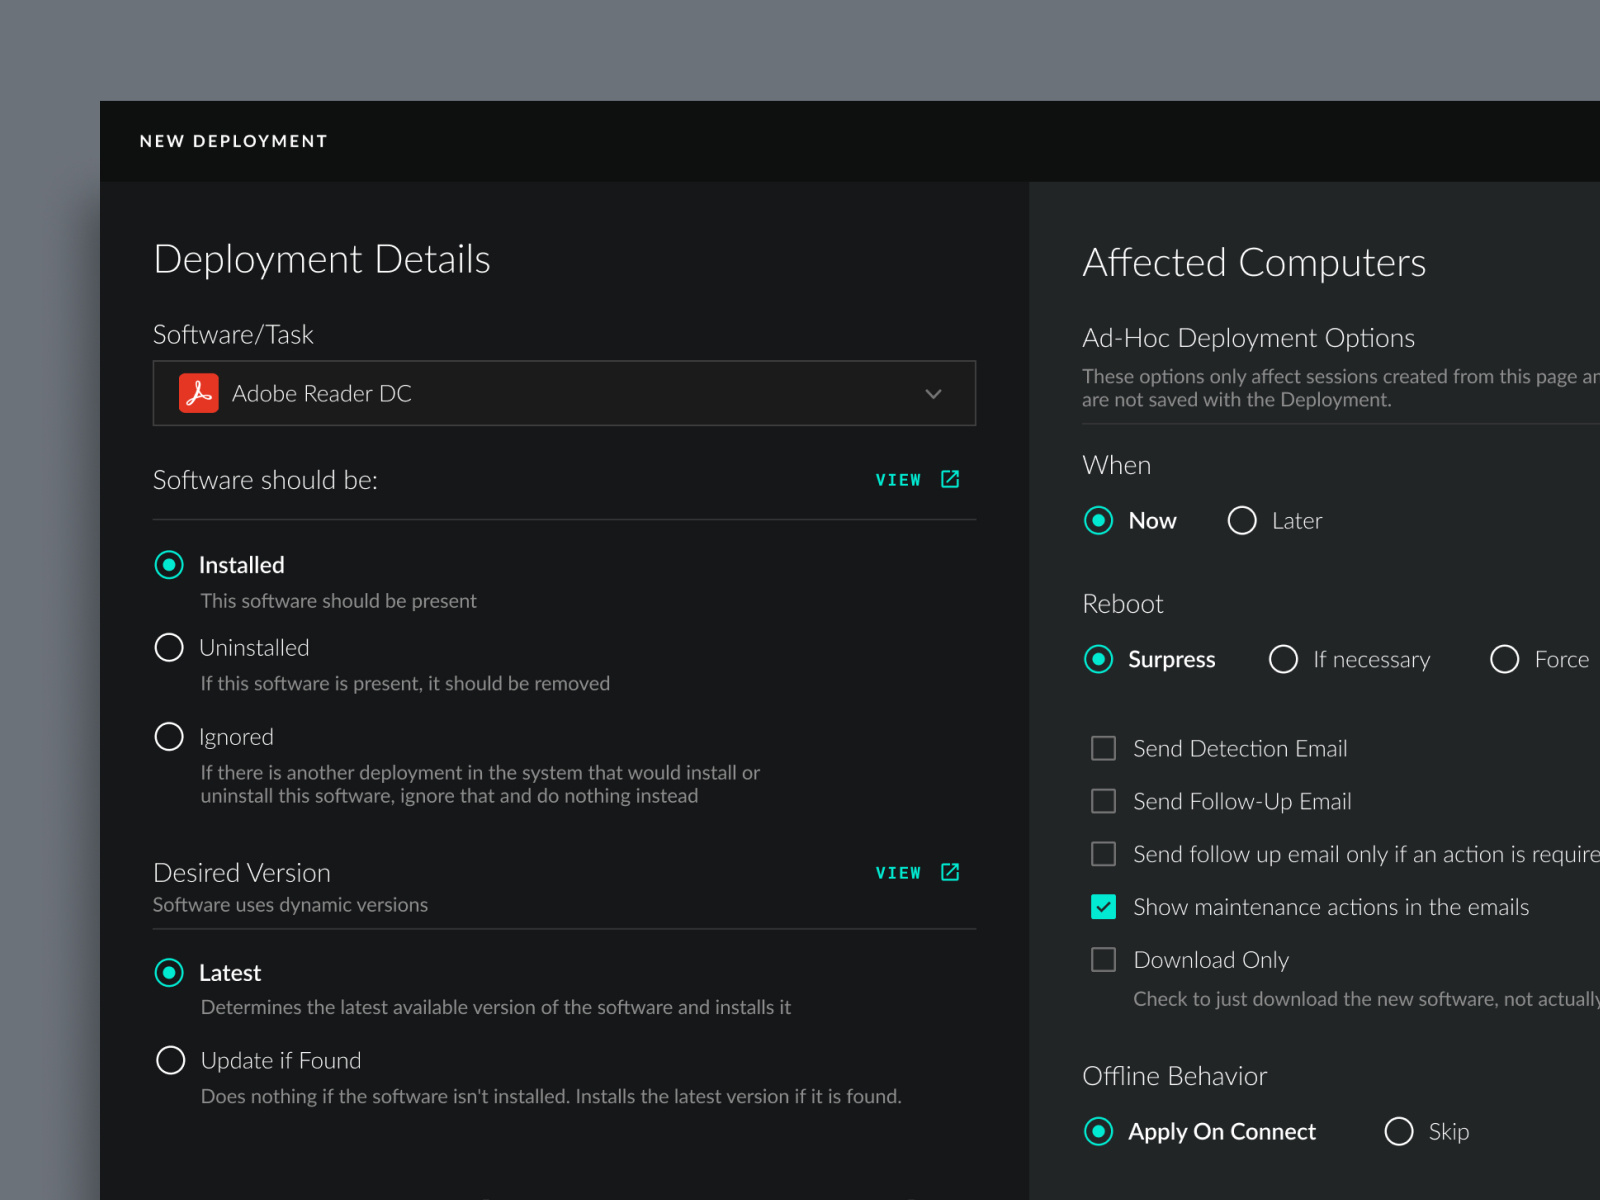Set deployment timing to Now
The height and width of the screenshot is (1200, 1600).
coord(1098,520)
